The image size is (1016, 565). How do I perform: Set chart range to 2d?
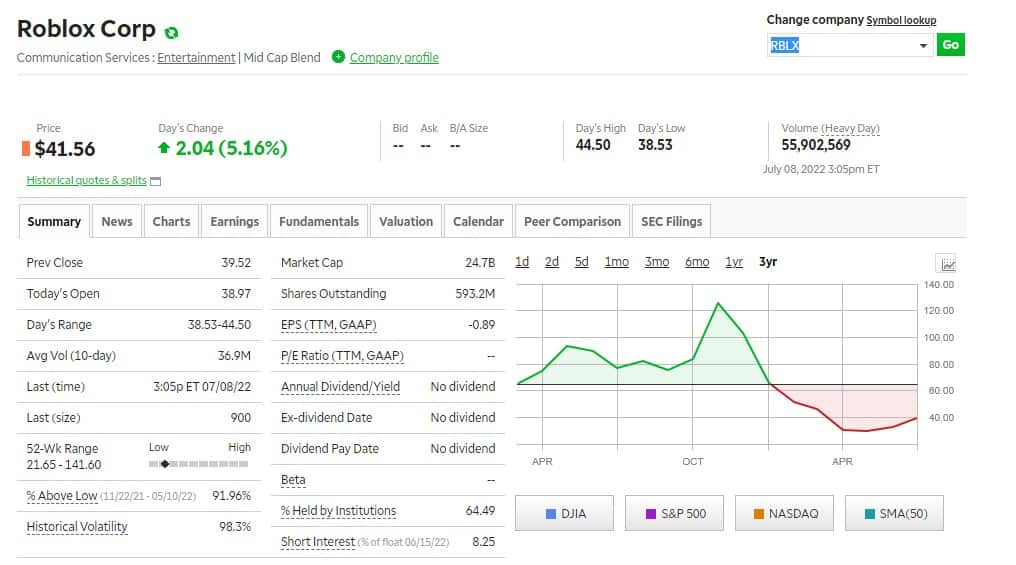(x=551, y=262)
